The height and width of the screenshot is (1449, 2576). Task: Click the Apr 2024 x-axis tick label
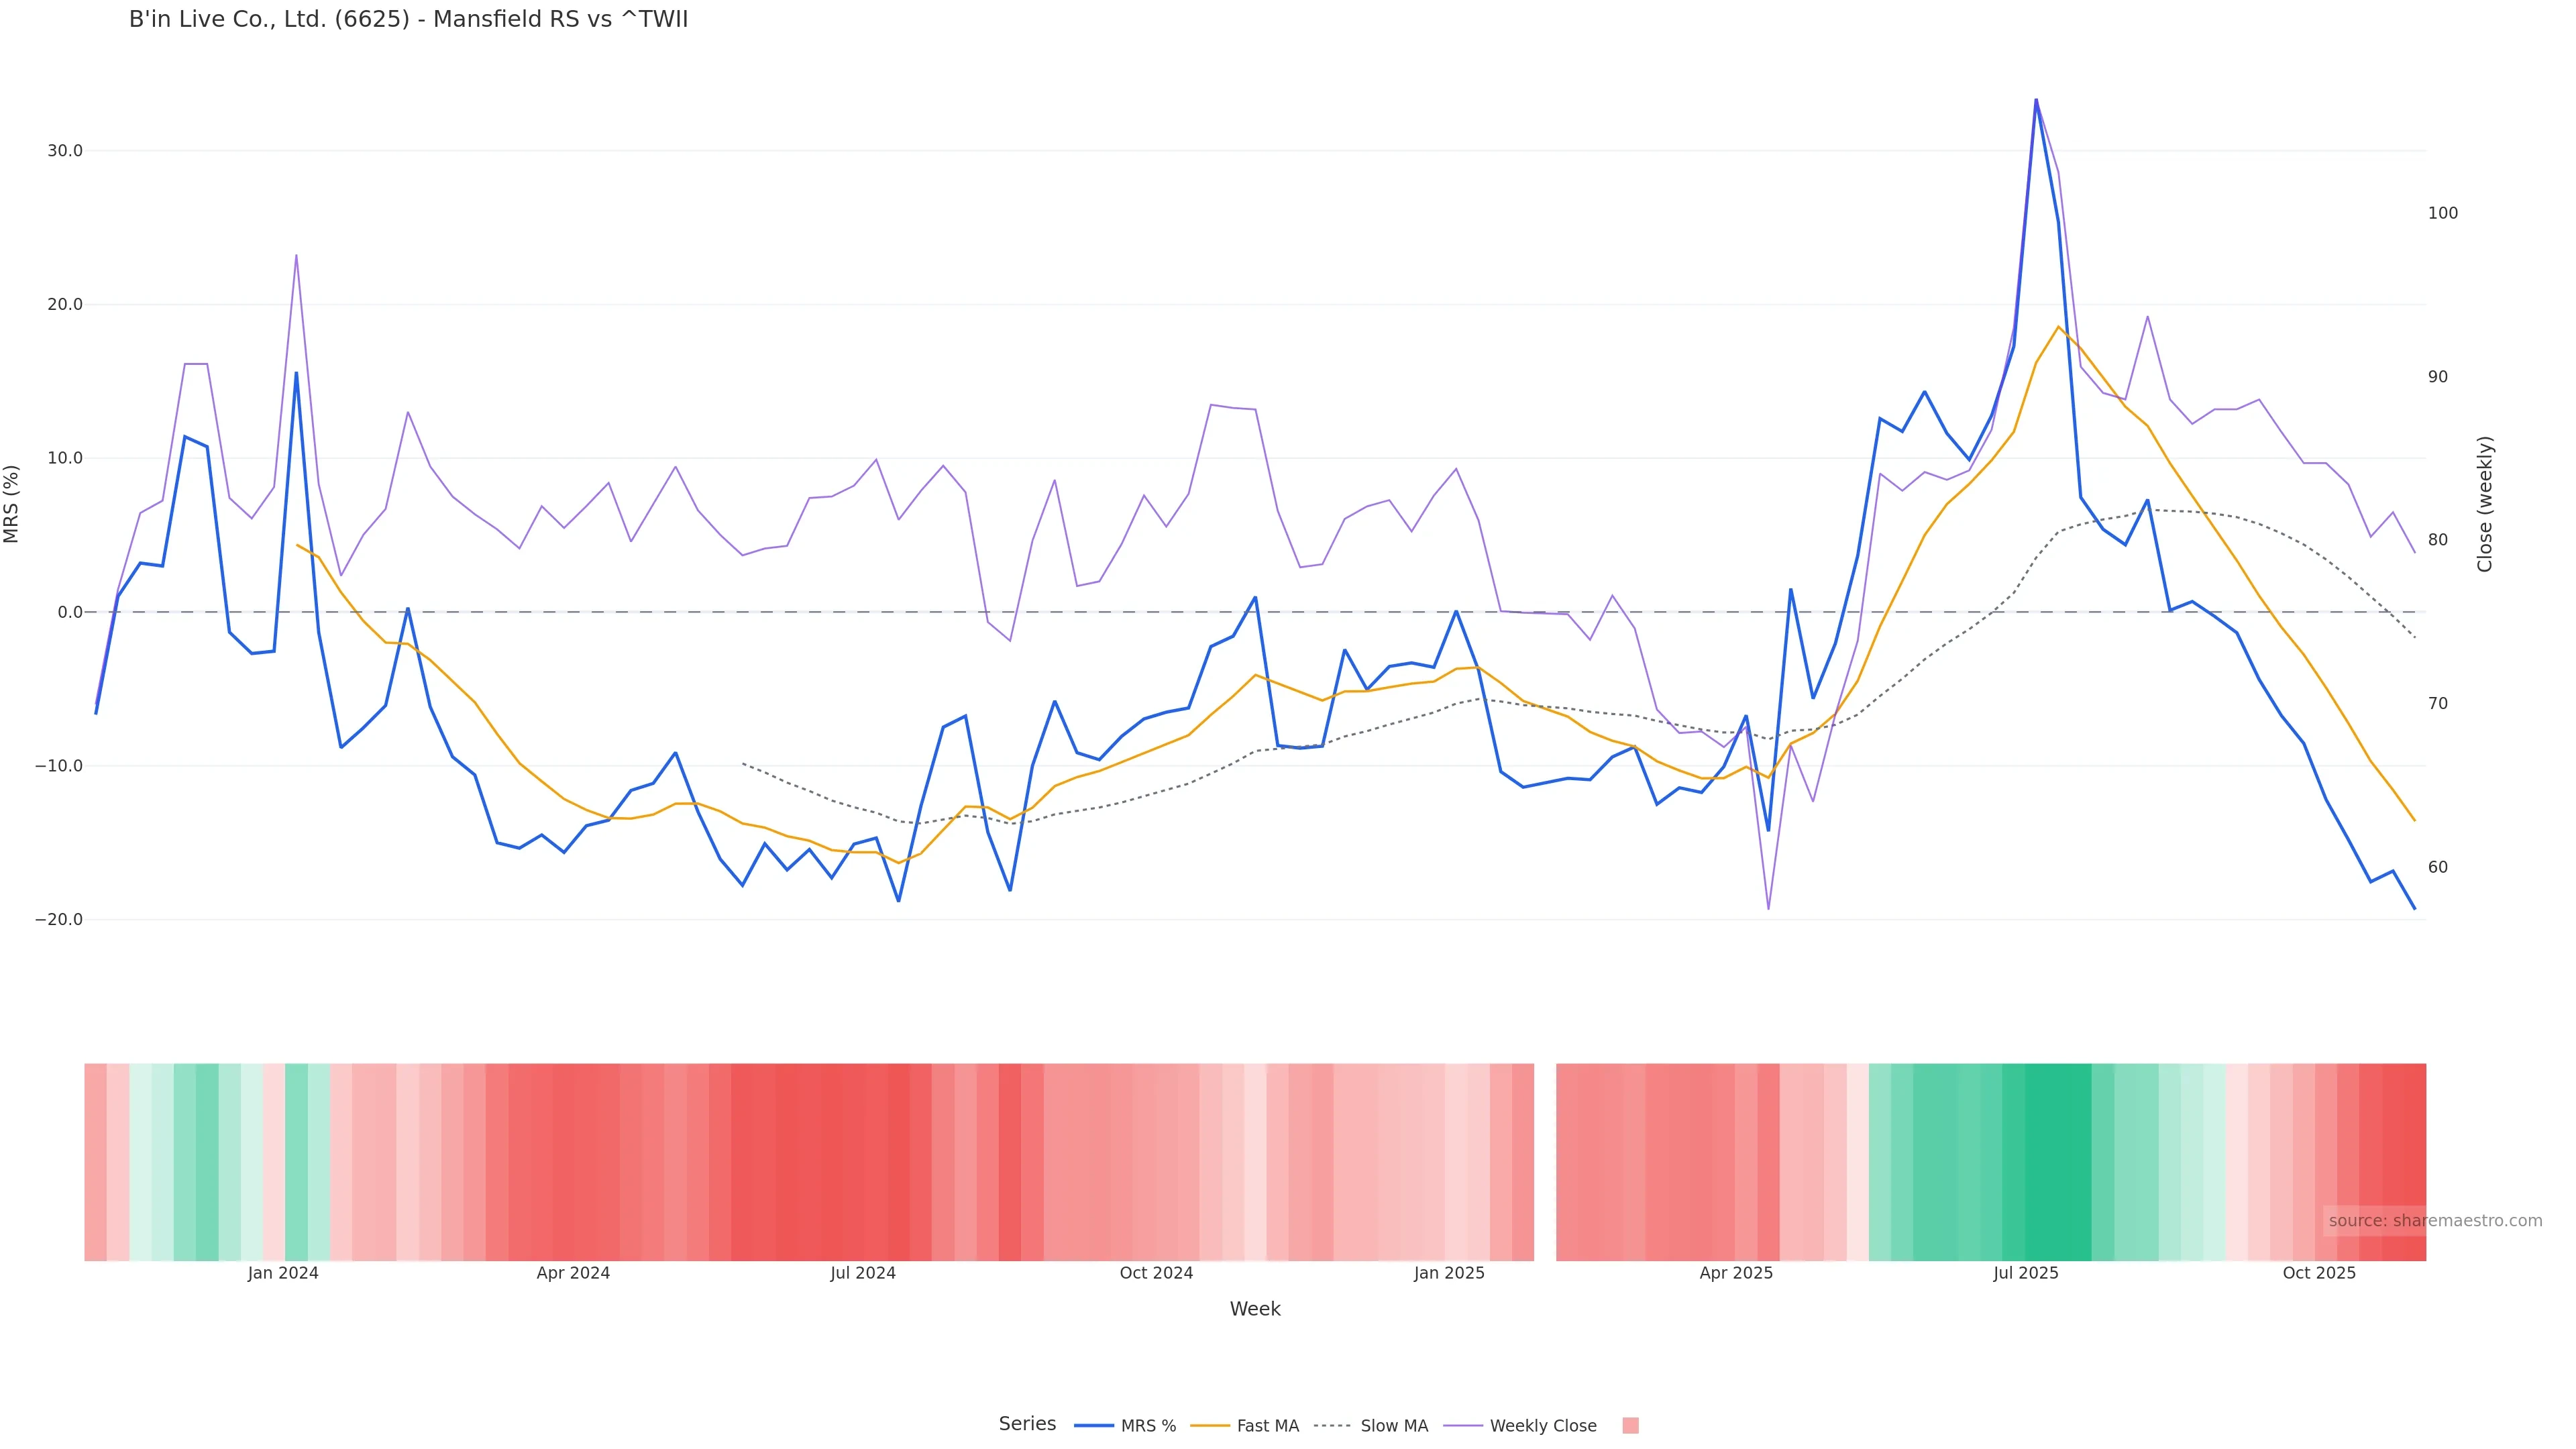[573, 1273]
